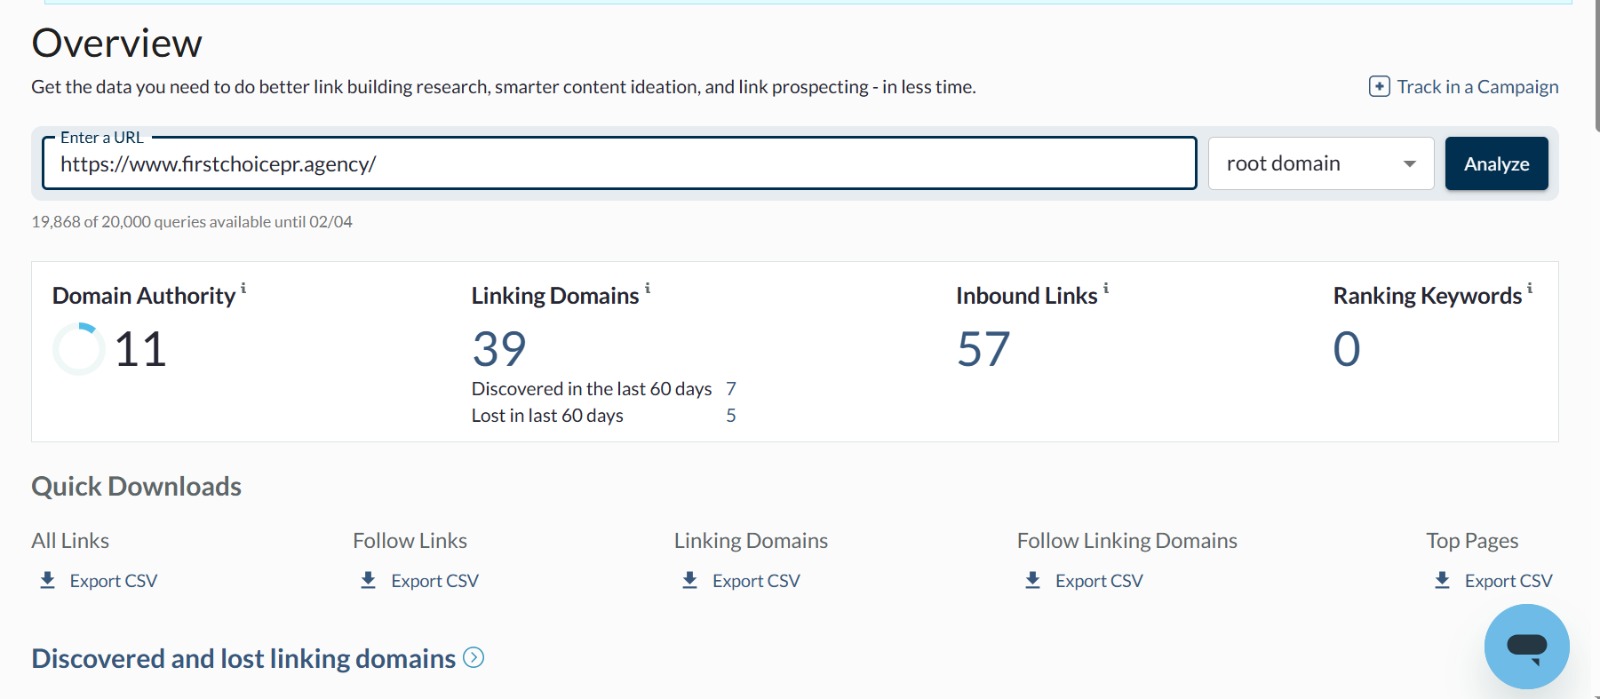Click the Analyze button
Screen dimensions: 1600x699
[x=1496, y=164]
